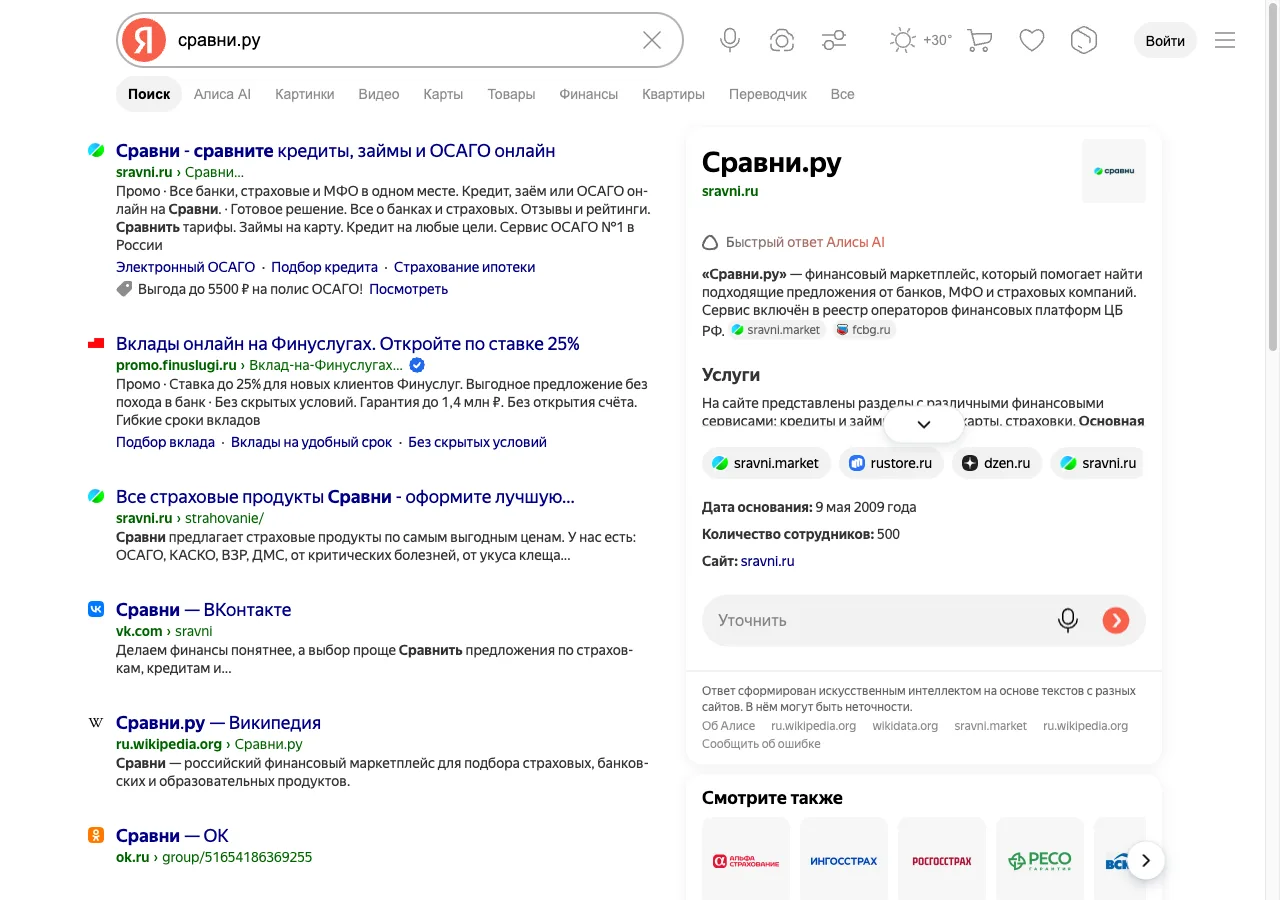Open favorites heart icon
The image size is (1280, 900).
tap(1032, 40)
